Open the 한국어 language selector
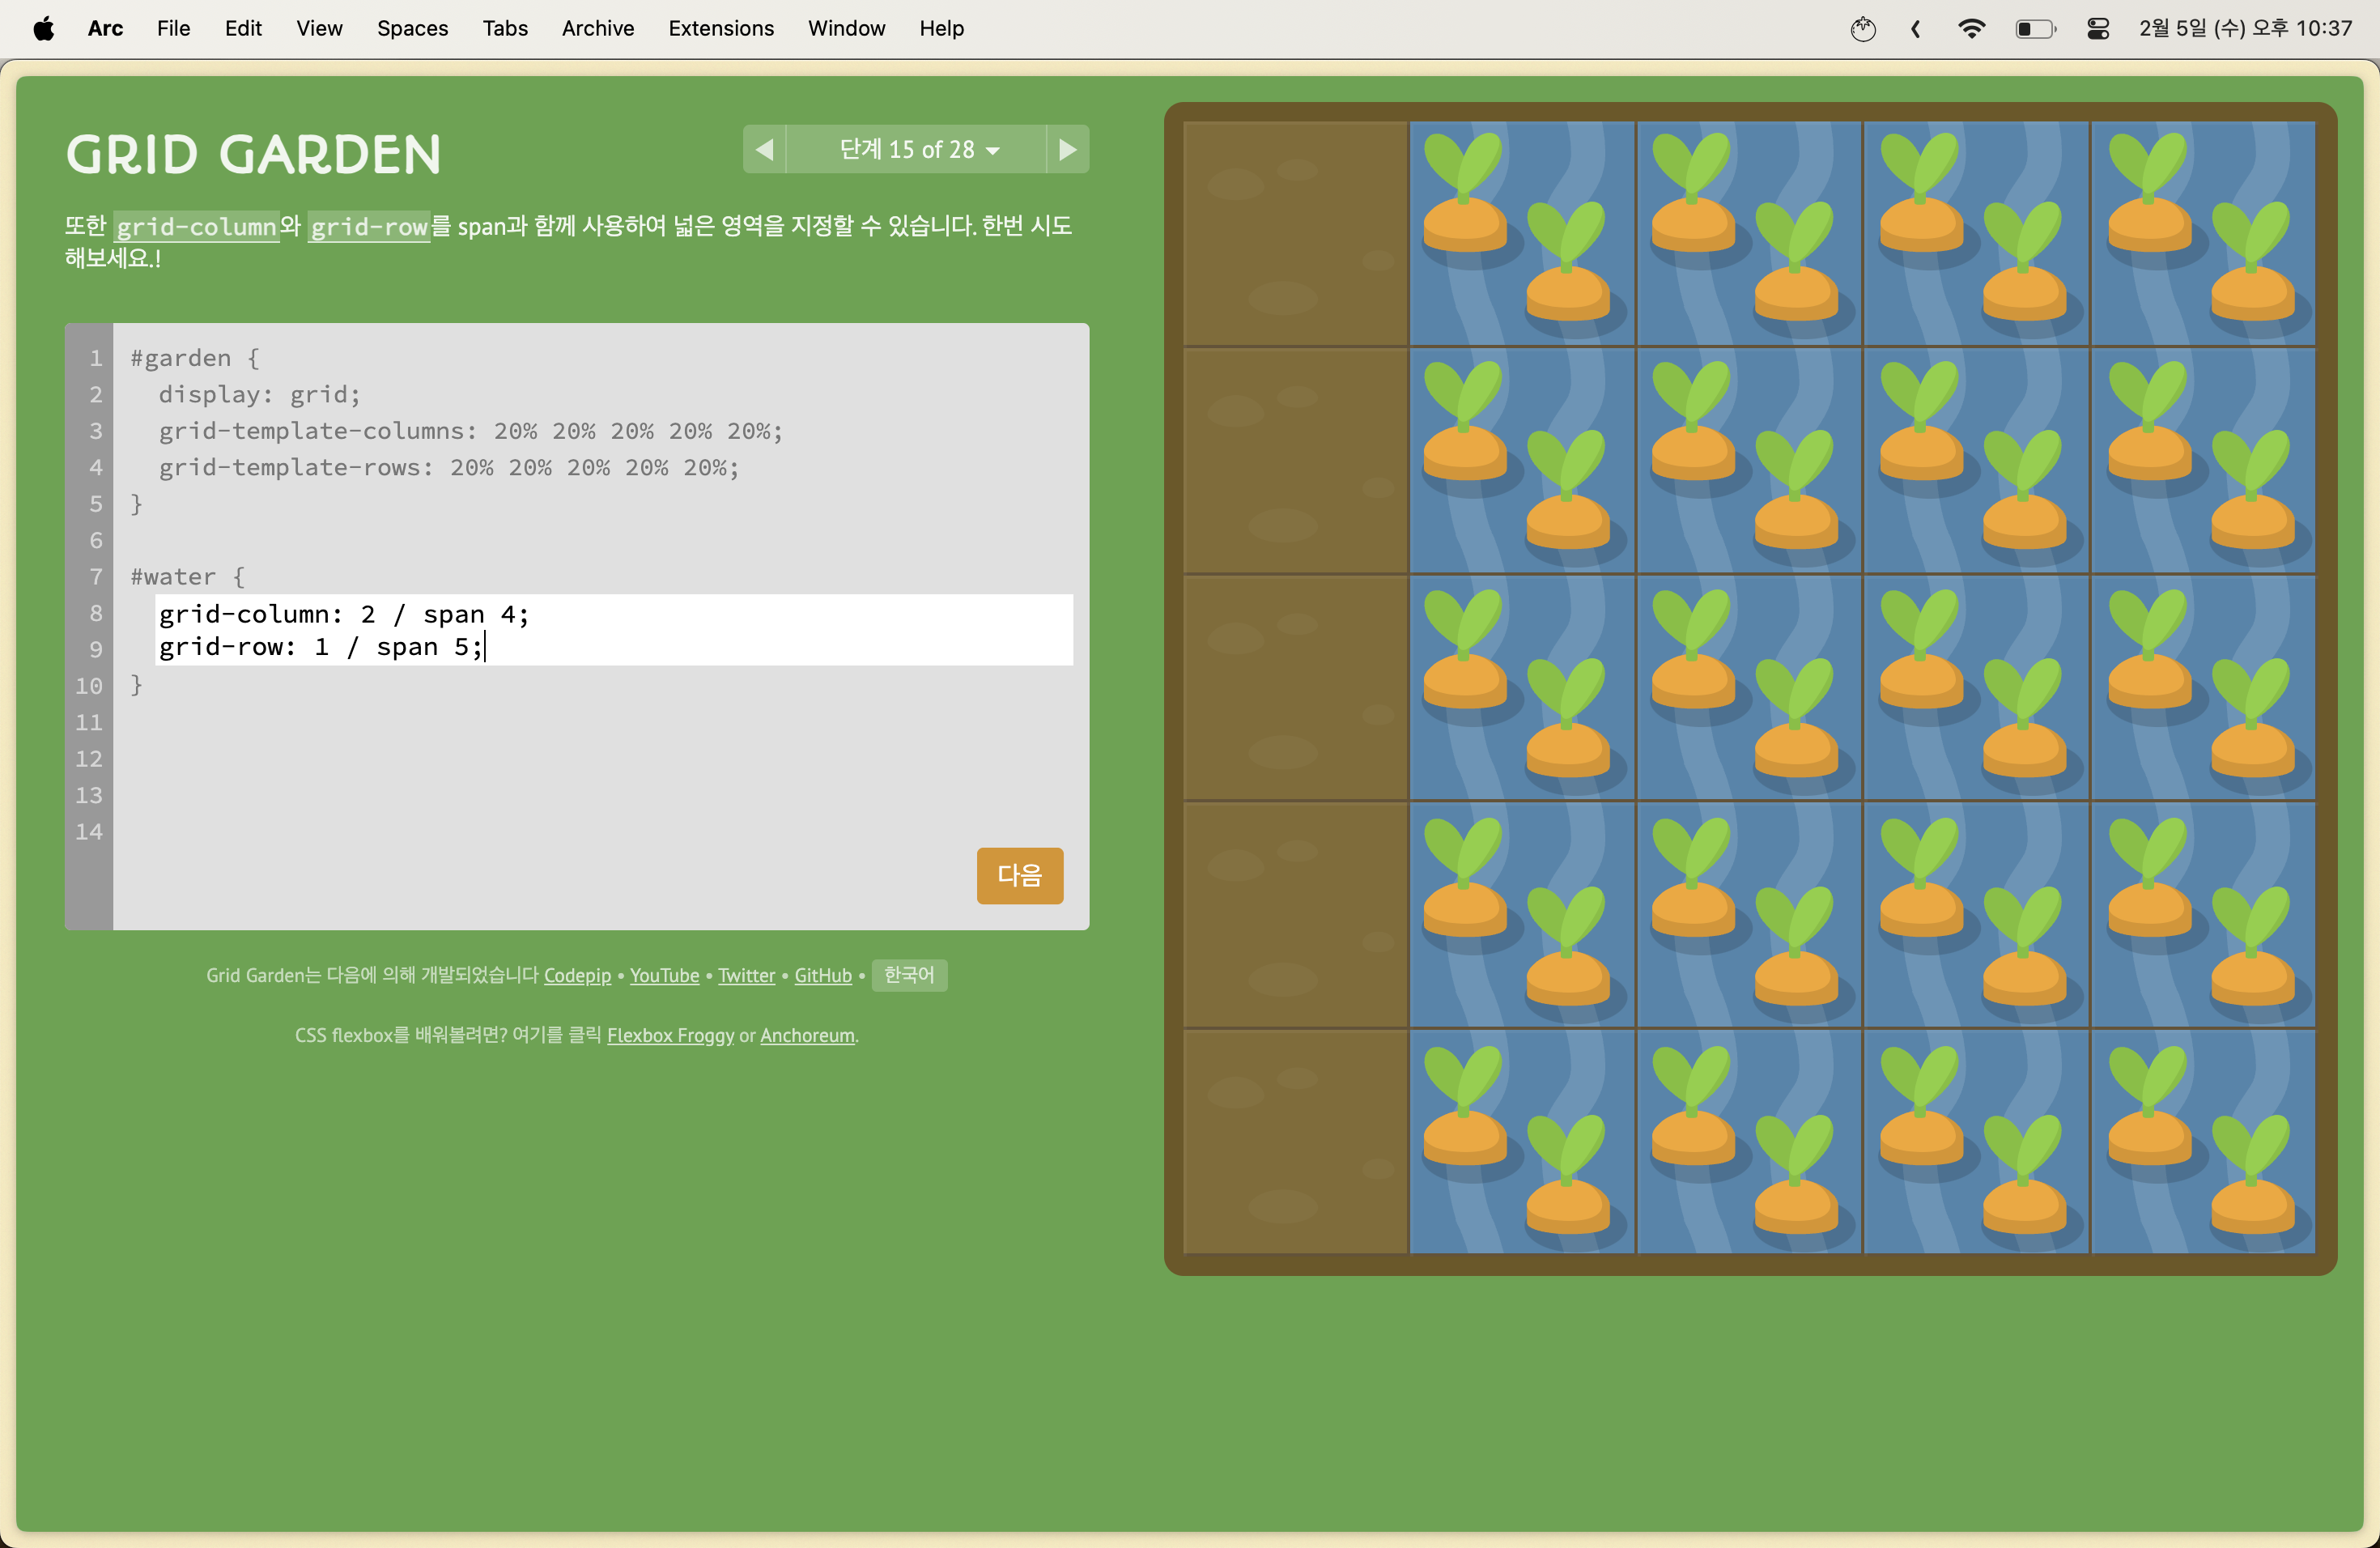 908,974
